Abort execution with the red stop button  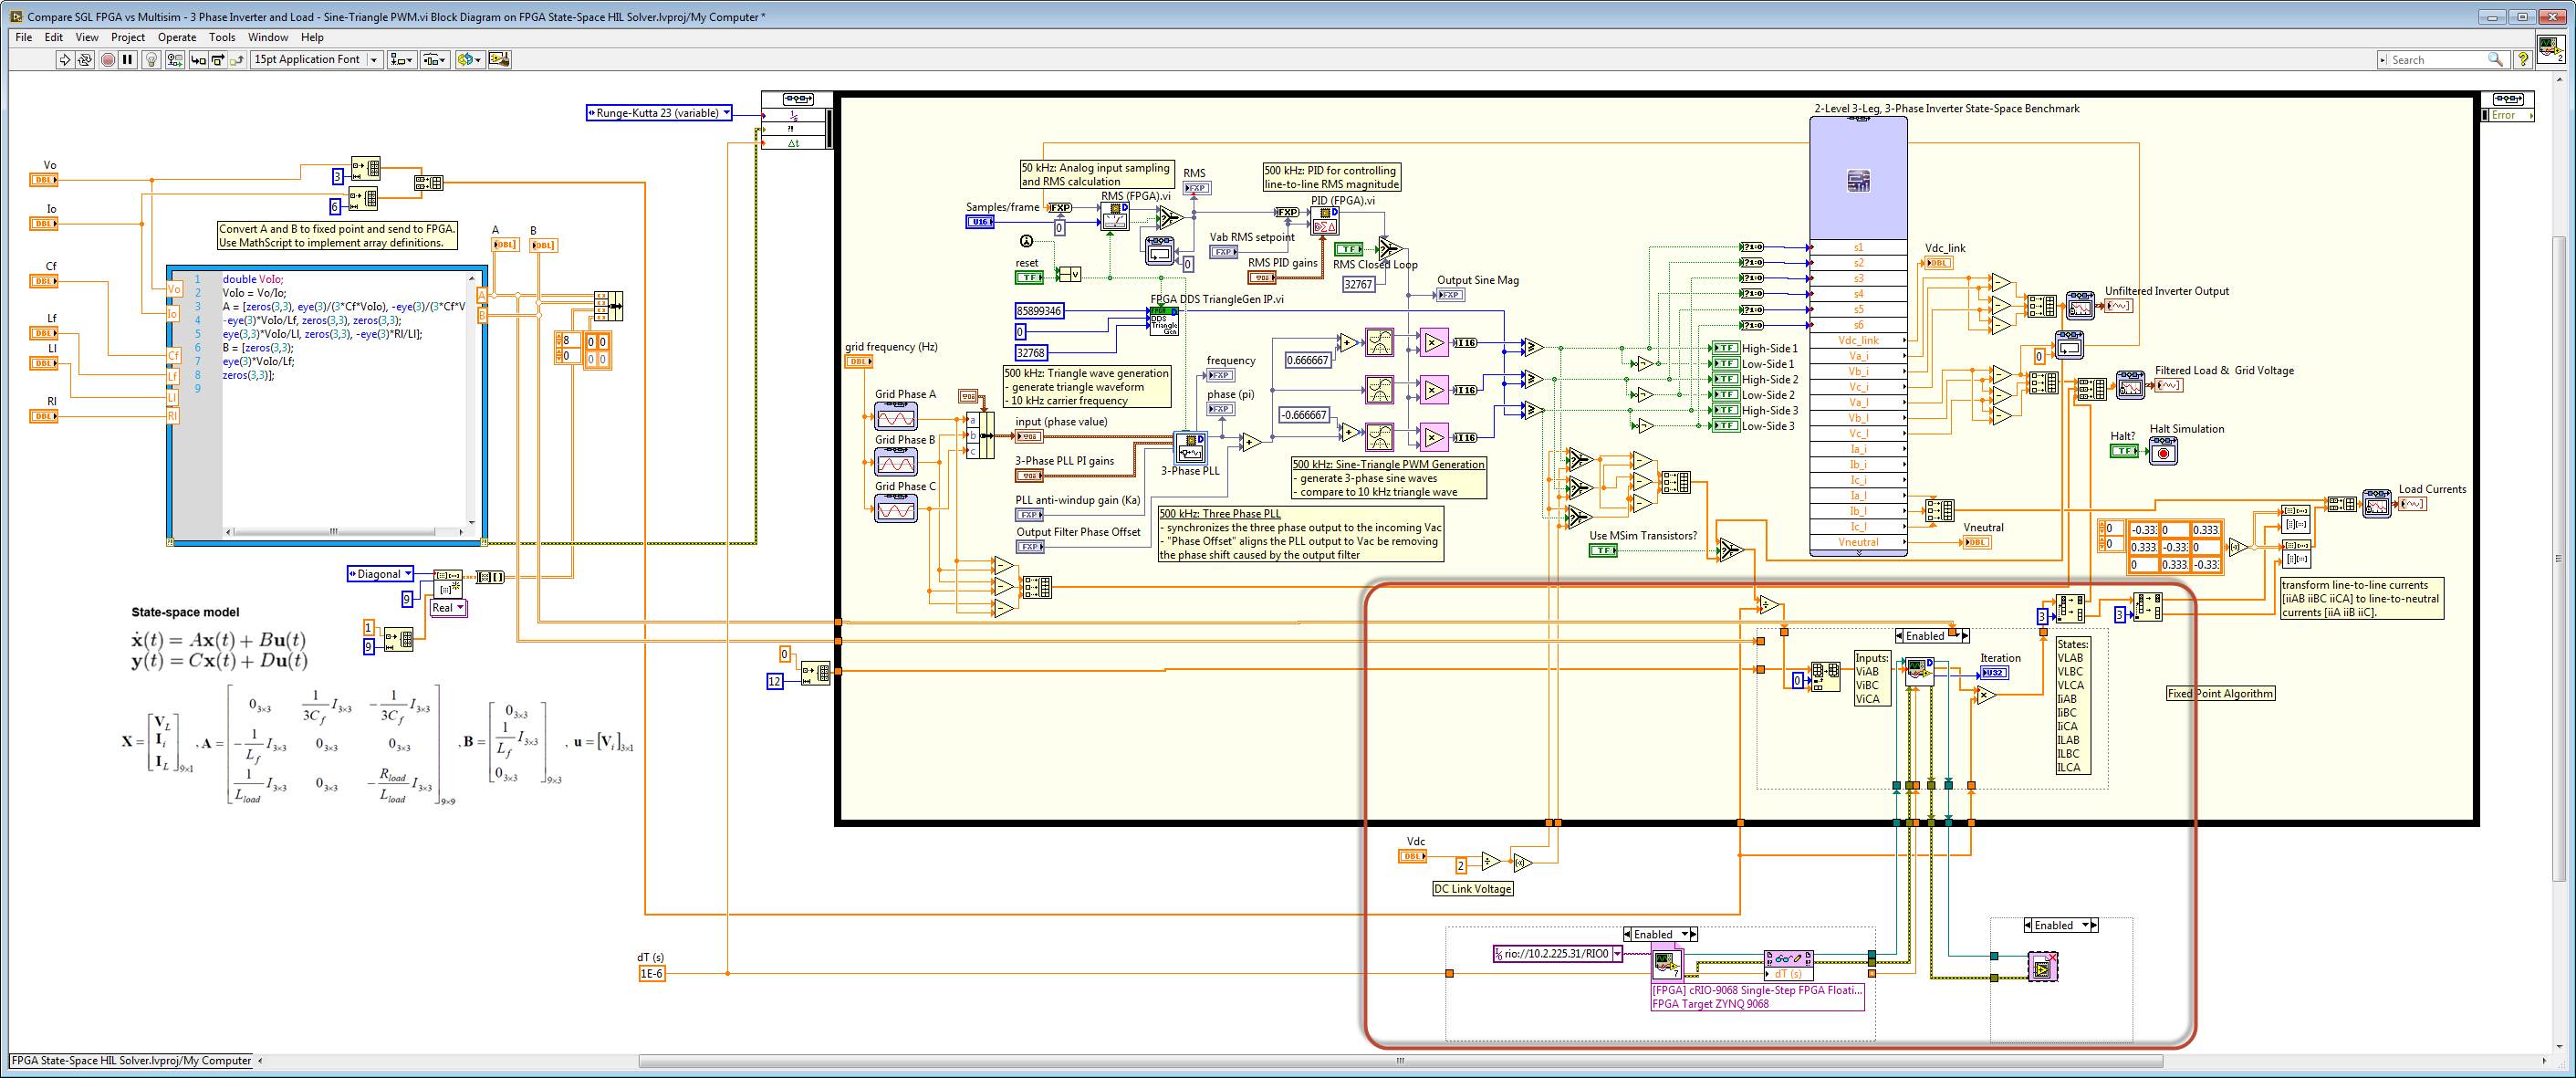click(x=108, y=60)
